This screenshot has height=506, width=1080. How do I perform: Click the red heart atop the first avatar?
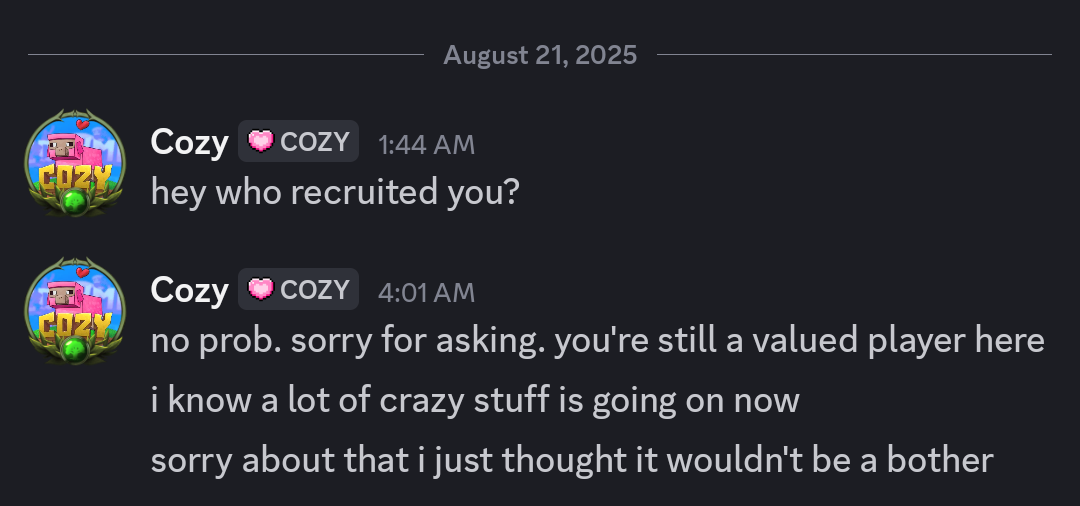[83, 125]
